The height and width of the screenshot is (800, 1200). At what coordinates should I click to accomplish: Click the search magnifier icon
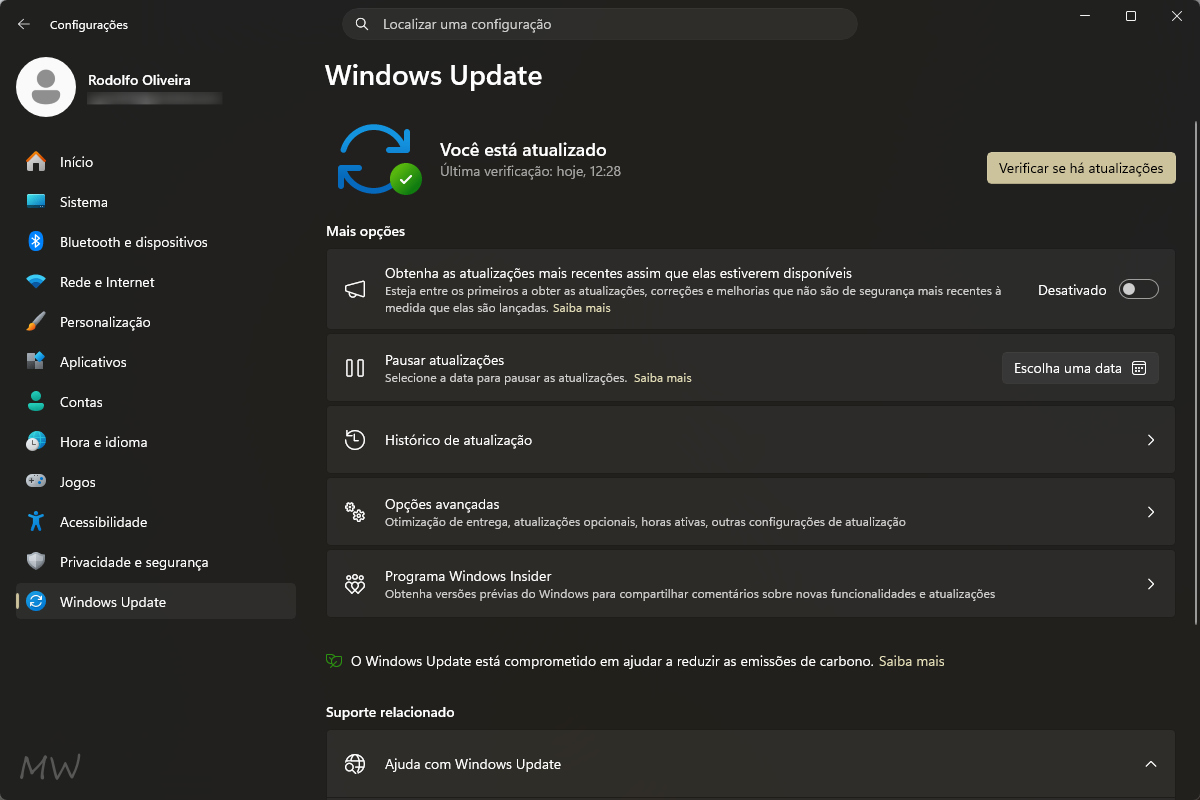pyautogui.click(x=361, y=24)
